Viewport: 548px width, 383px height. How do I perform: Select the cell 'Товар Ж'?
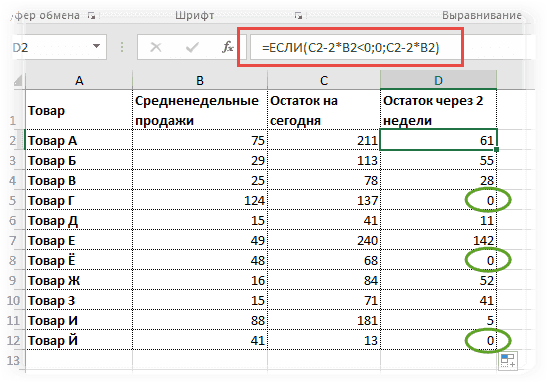[x=79, y=280]
